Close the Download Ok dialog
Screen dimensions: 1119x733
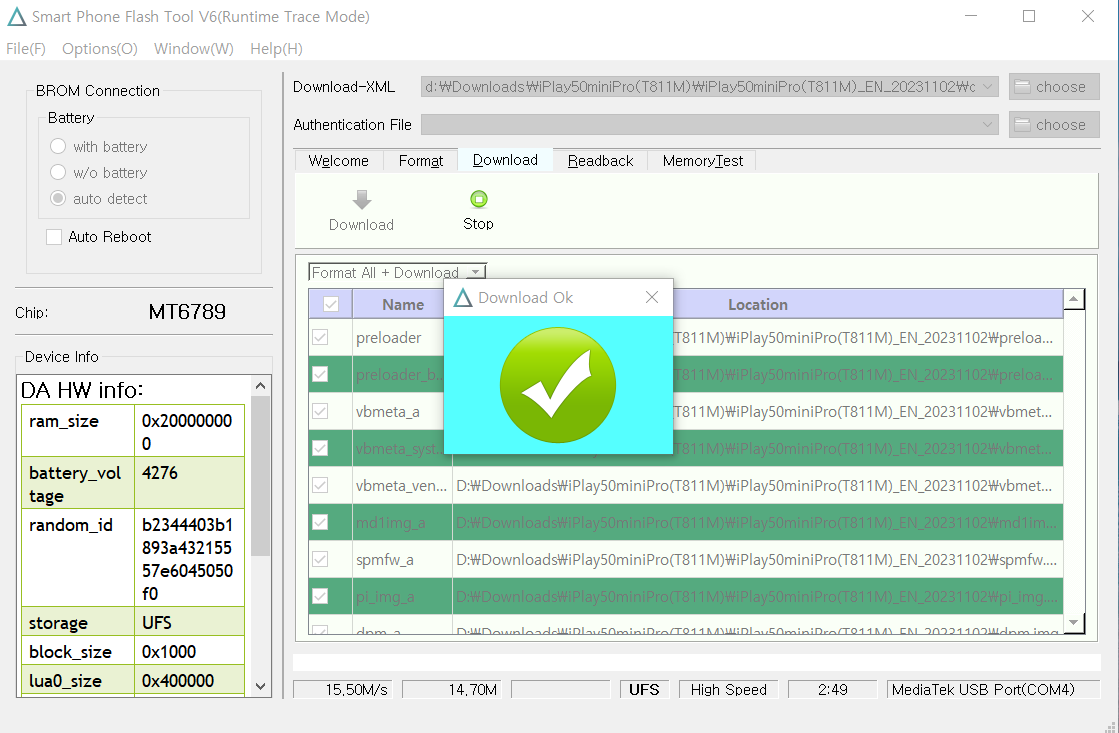[652, 298]
